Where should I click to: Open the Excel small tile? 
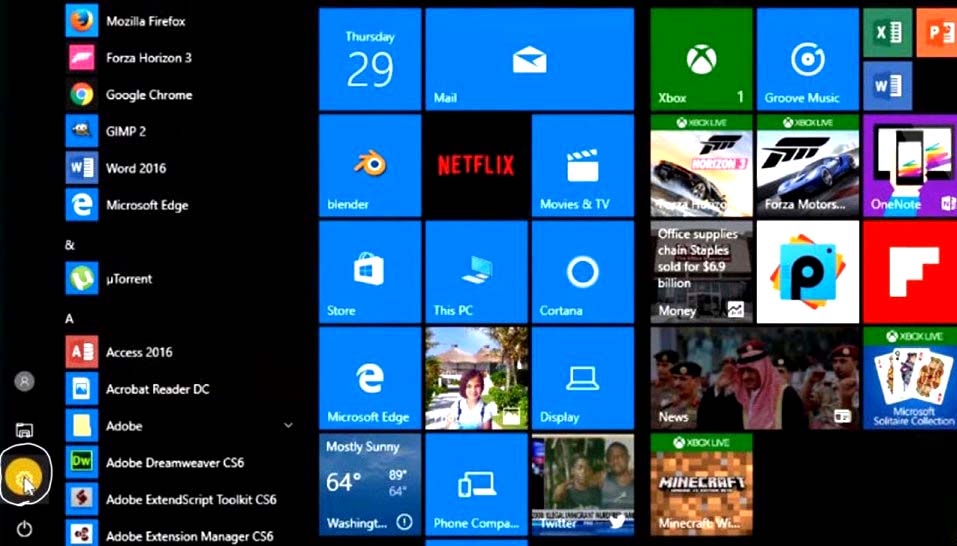[x=887, y=32]
